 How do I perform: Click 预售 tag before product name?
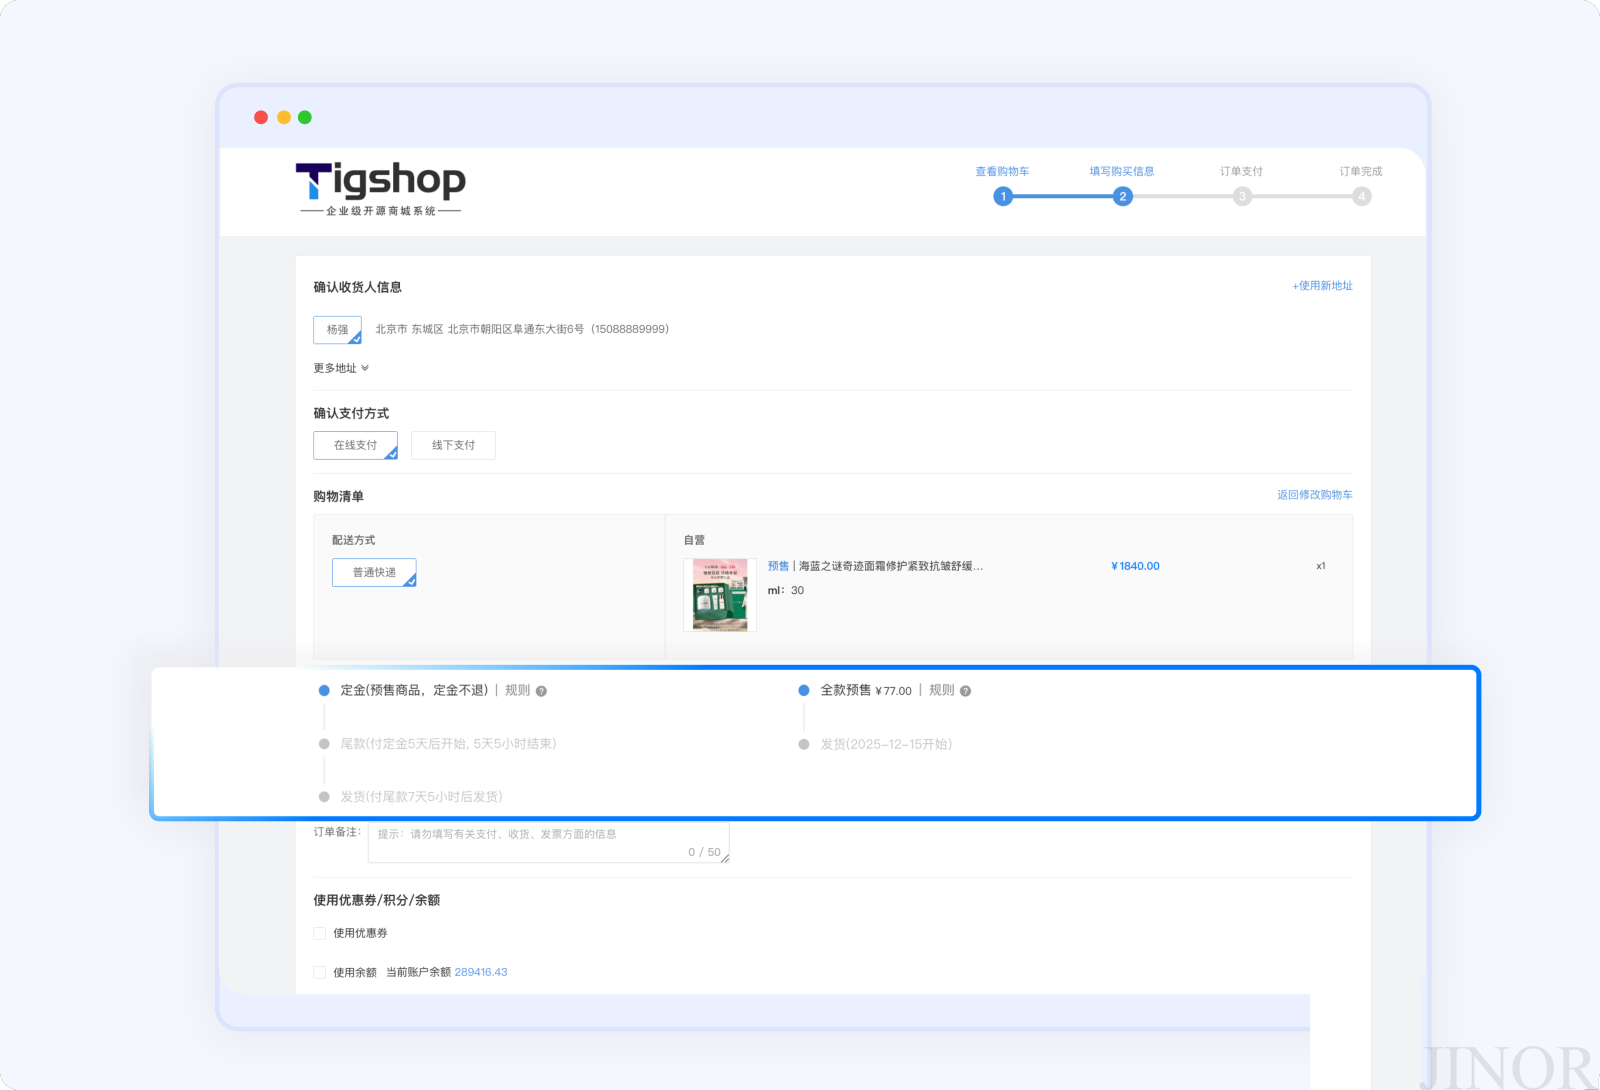click(x=778, y=566)
